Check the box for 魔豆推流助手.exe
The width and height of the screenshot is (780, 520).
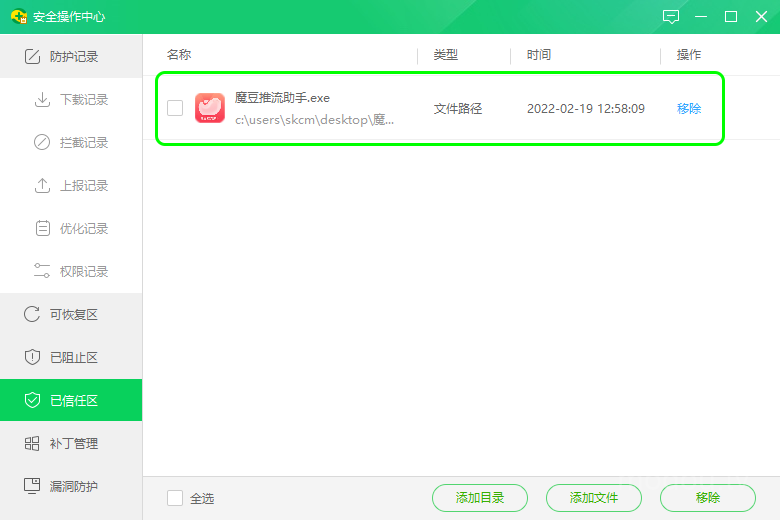(x=175, y=108)
